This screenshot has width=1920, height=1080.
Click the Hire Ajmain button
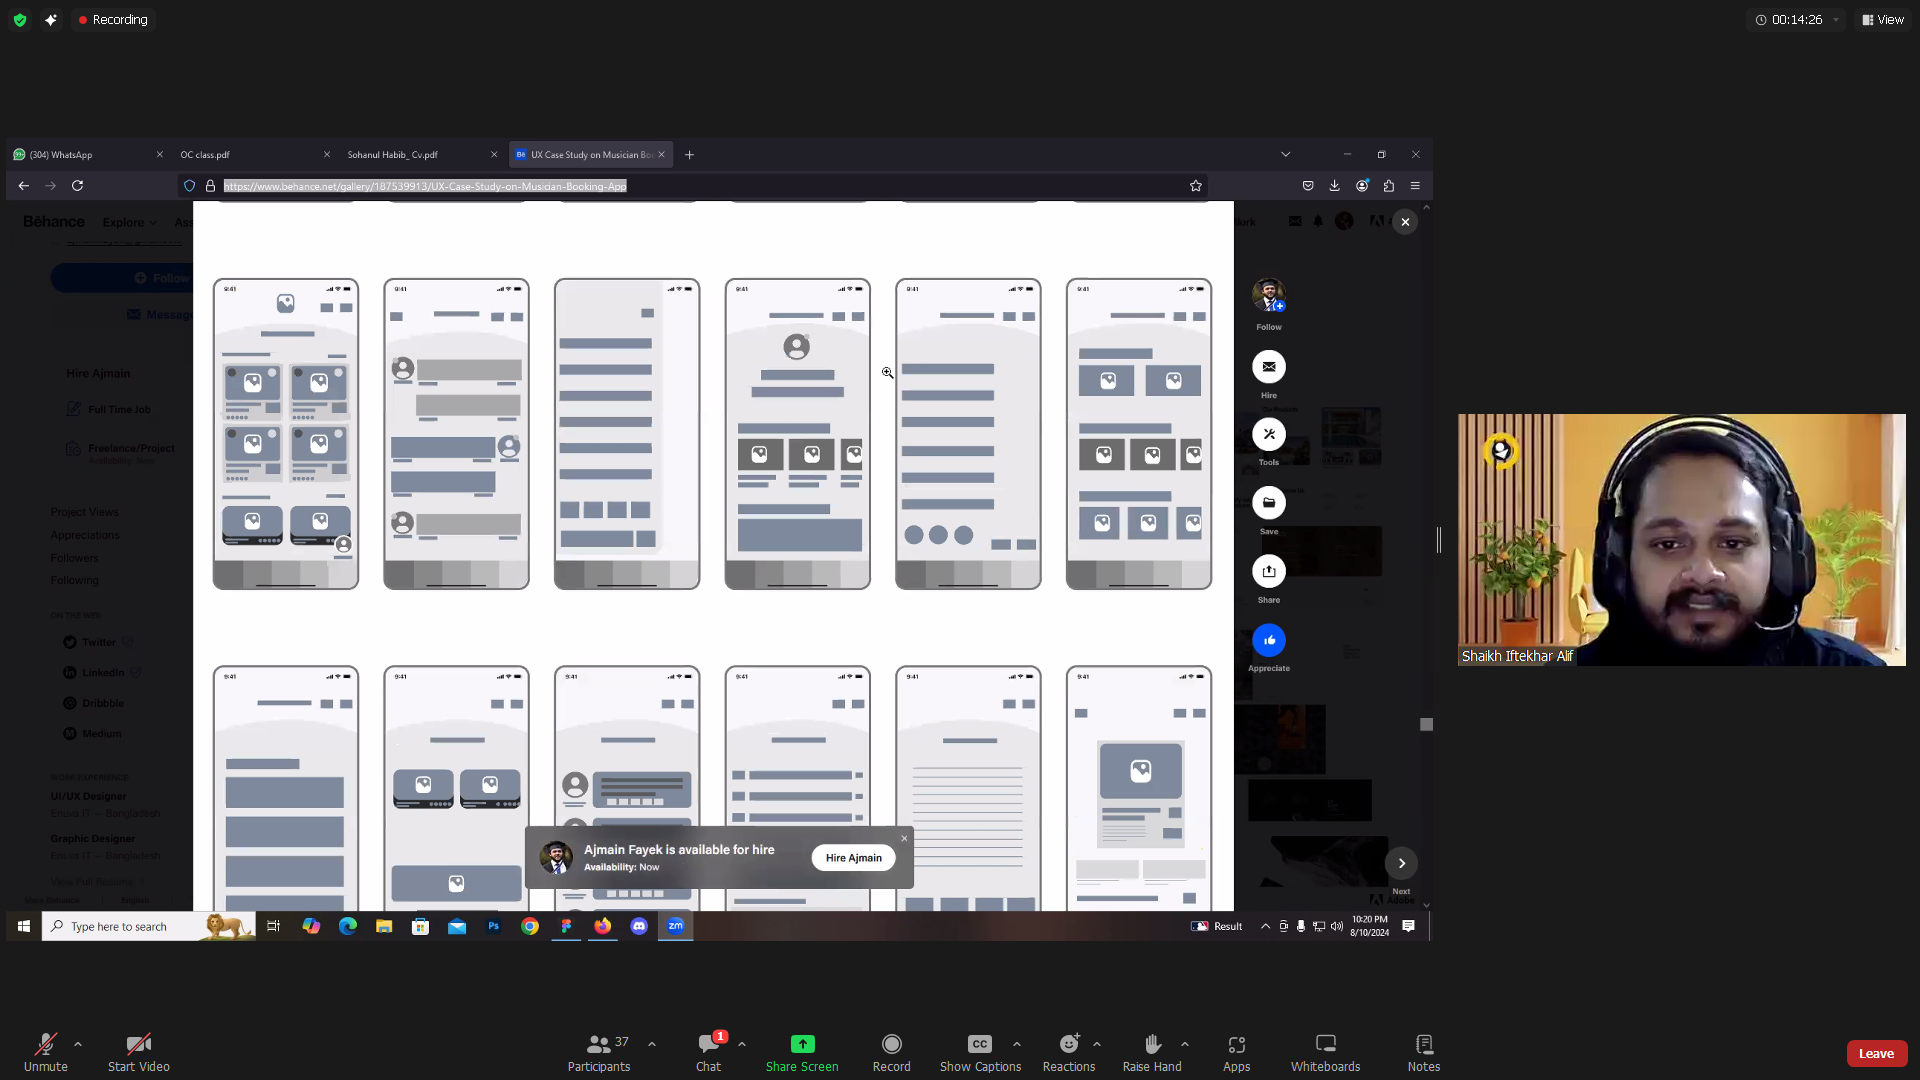[x=853, y=858]
